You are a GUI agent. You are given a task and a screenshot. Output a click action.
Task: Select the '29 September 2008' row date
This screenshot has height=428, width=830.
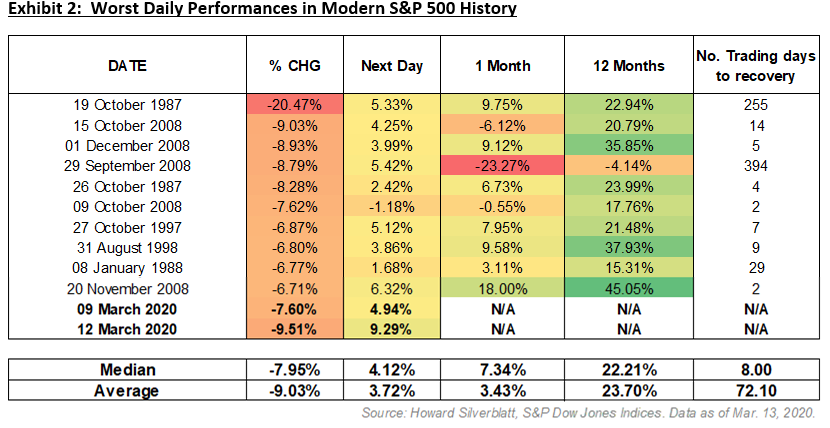coord(127,163)
